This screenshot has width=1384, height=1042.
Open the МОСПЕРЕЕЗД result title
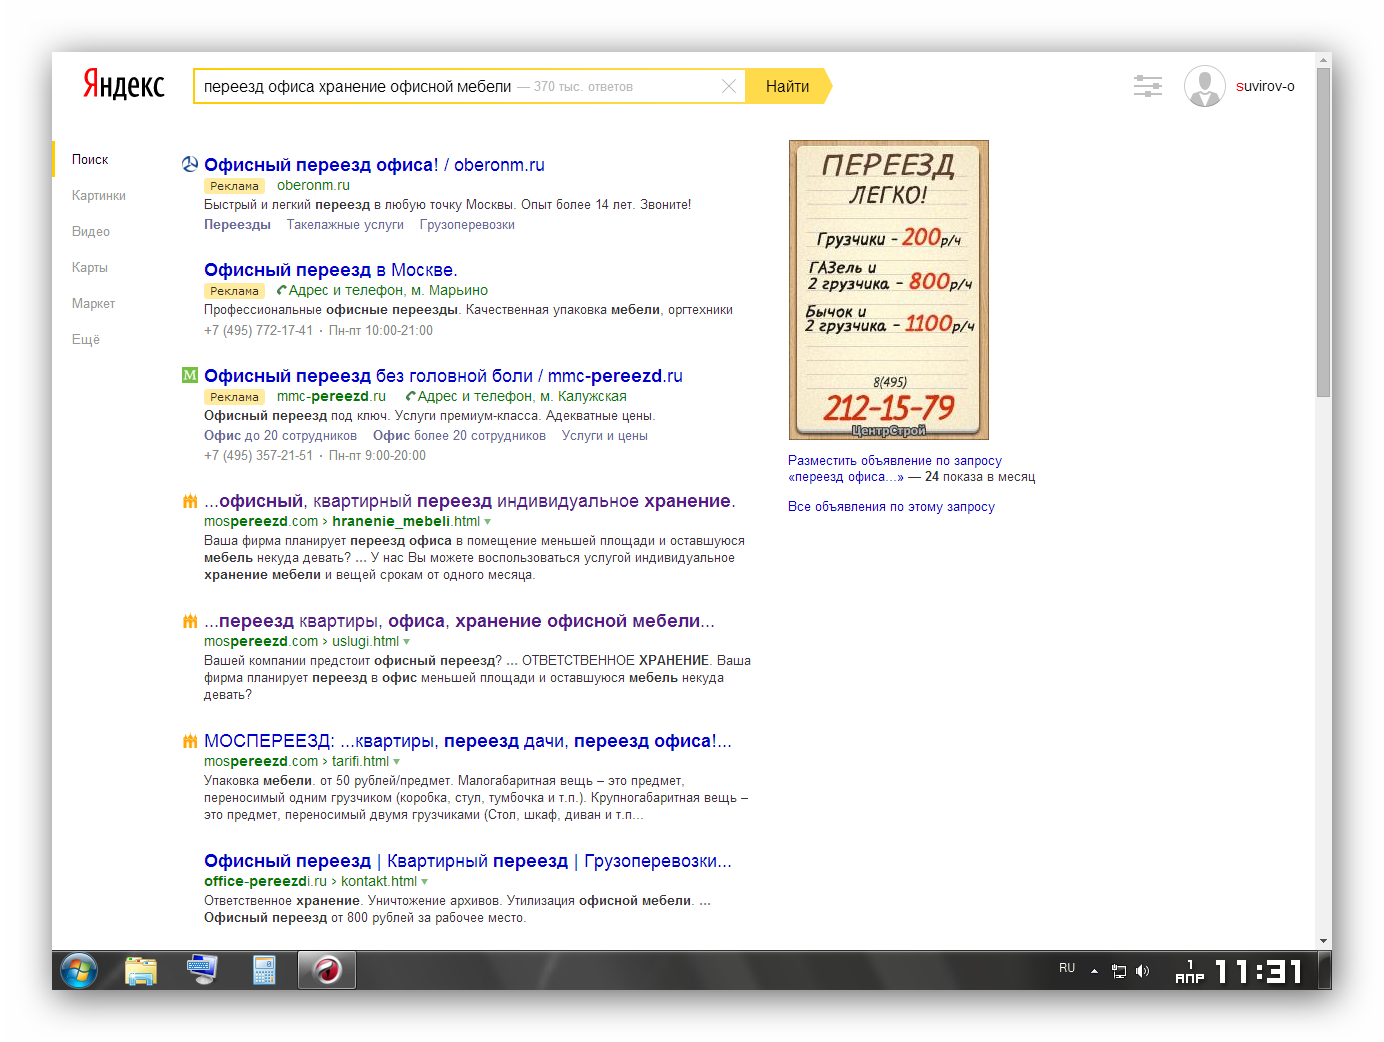468,741
